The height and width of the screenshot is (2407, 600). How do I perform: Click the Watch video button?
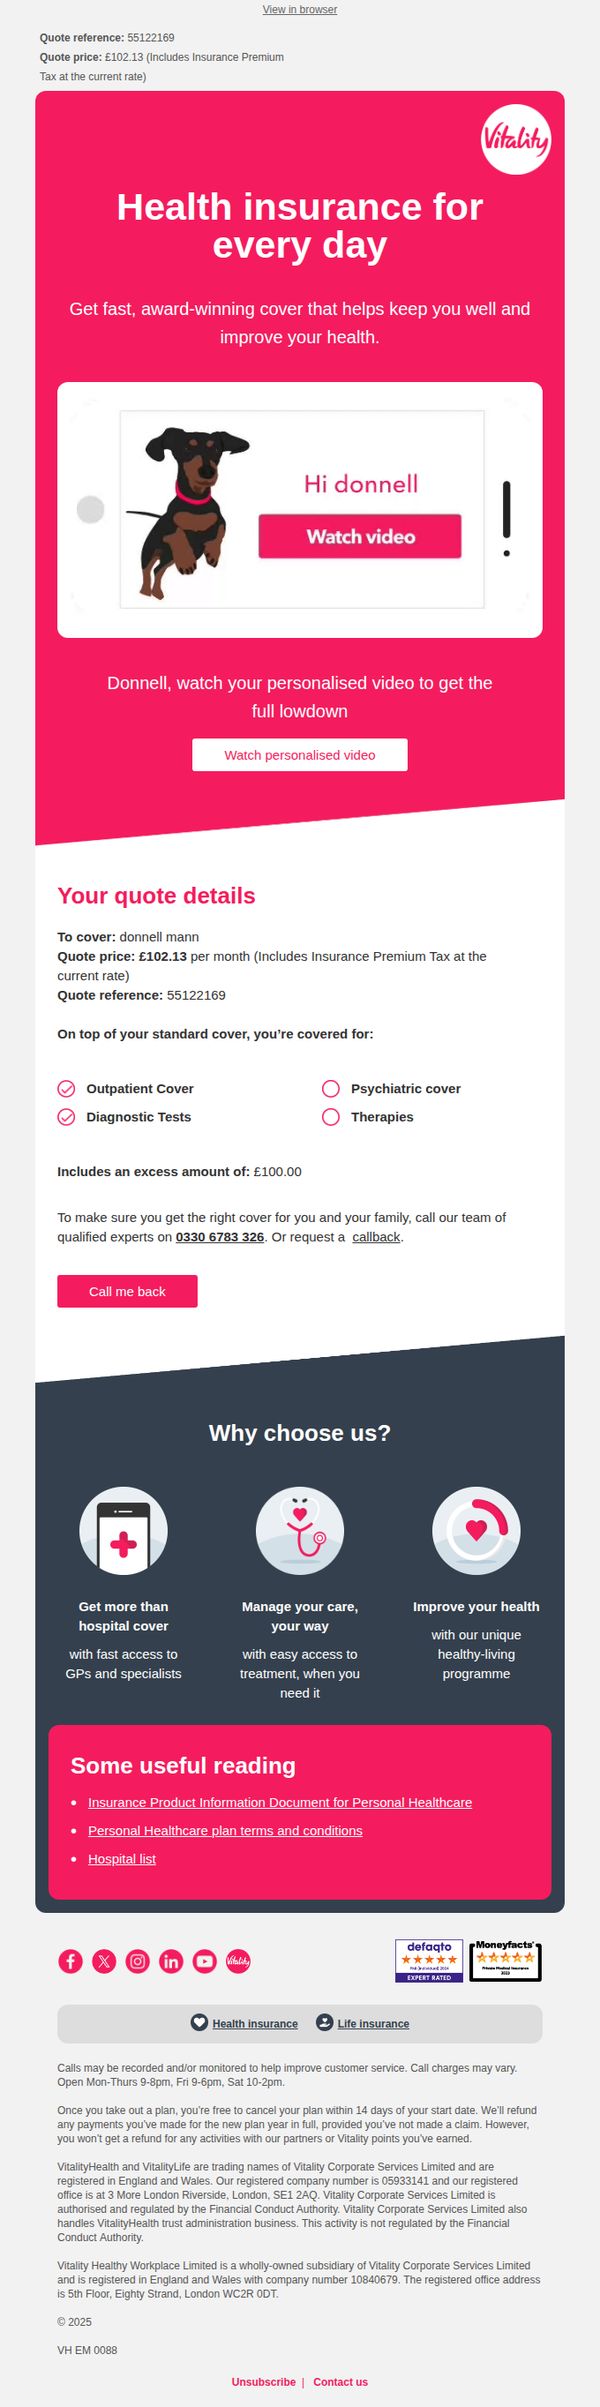[360, 536]
